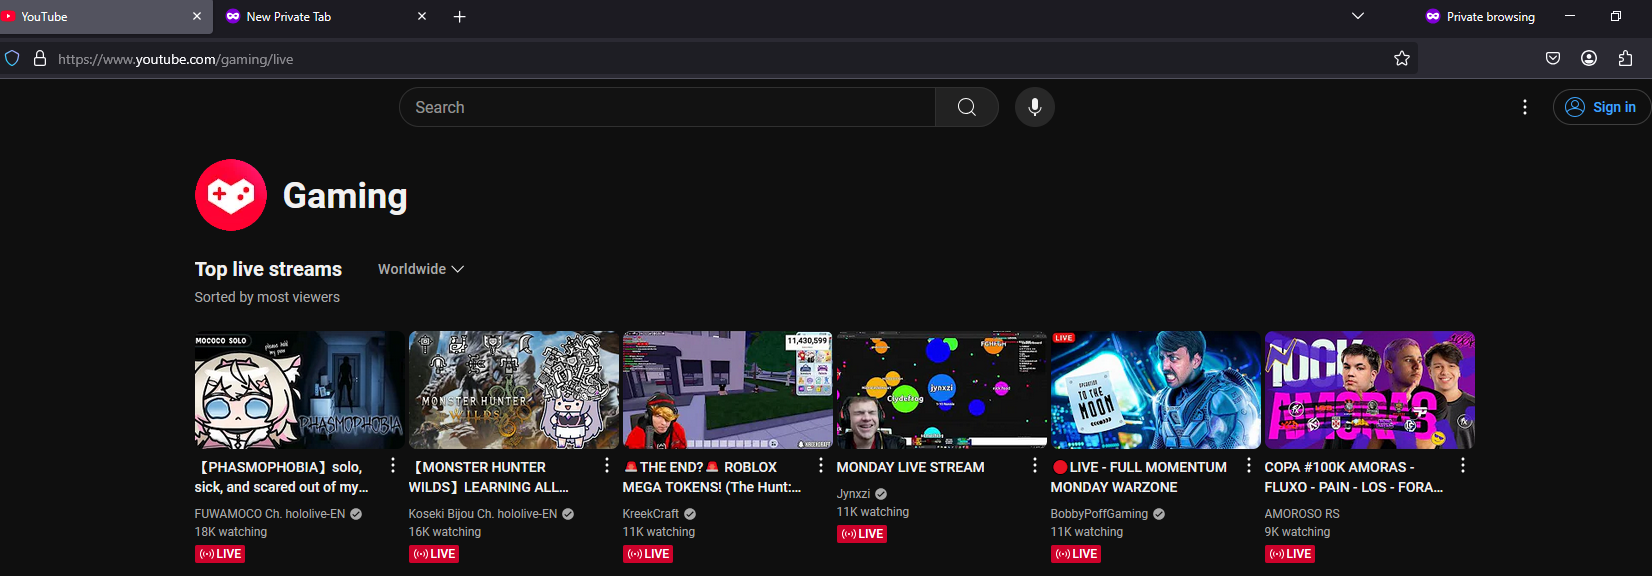This screenshot has height=576, width=1652.
Task: Click 'Sorted by most viewers' text
Action: (267, 297)
